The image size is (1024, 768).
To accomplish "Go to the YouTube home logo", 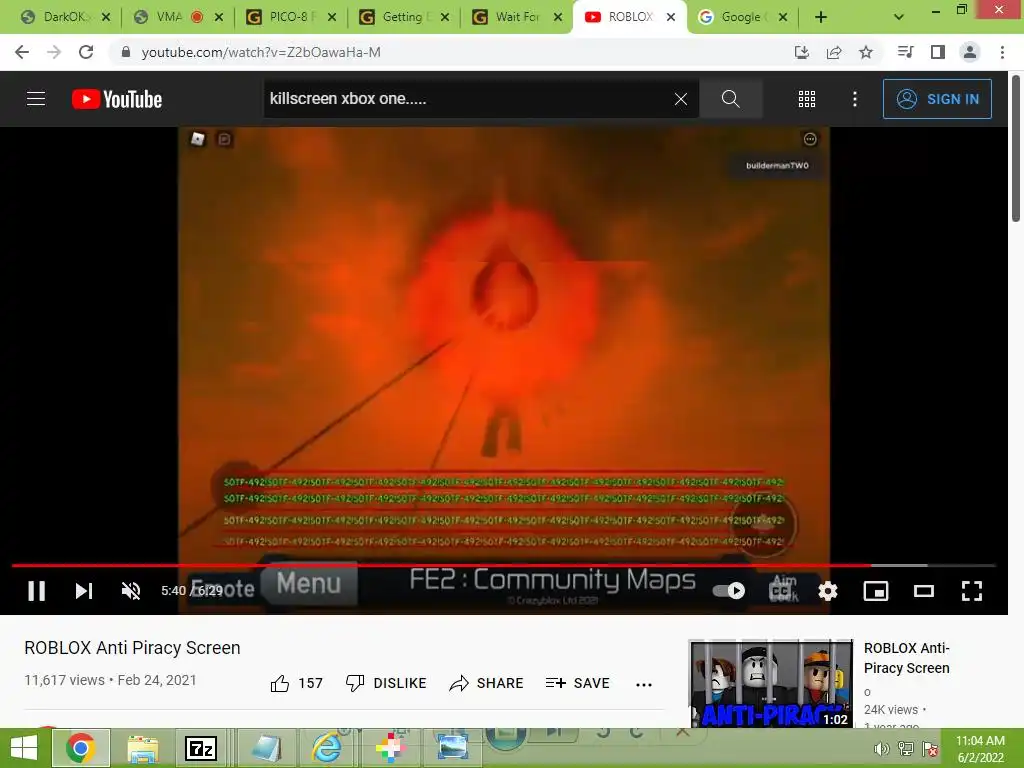I will click(x=117, y=99).
